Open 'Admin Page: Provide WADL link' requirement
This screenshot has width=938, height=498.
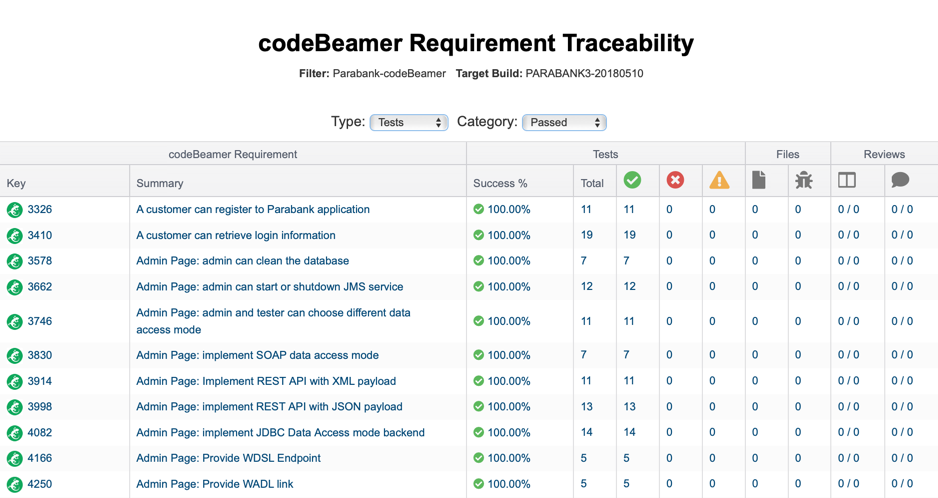(215, 484)
